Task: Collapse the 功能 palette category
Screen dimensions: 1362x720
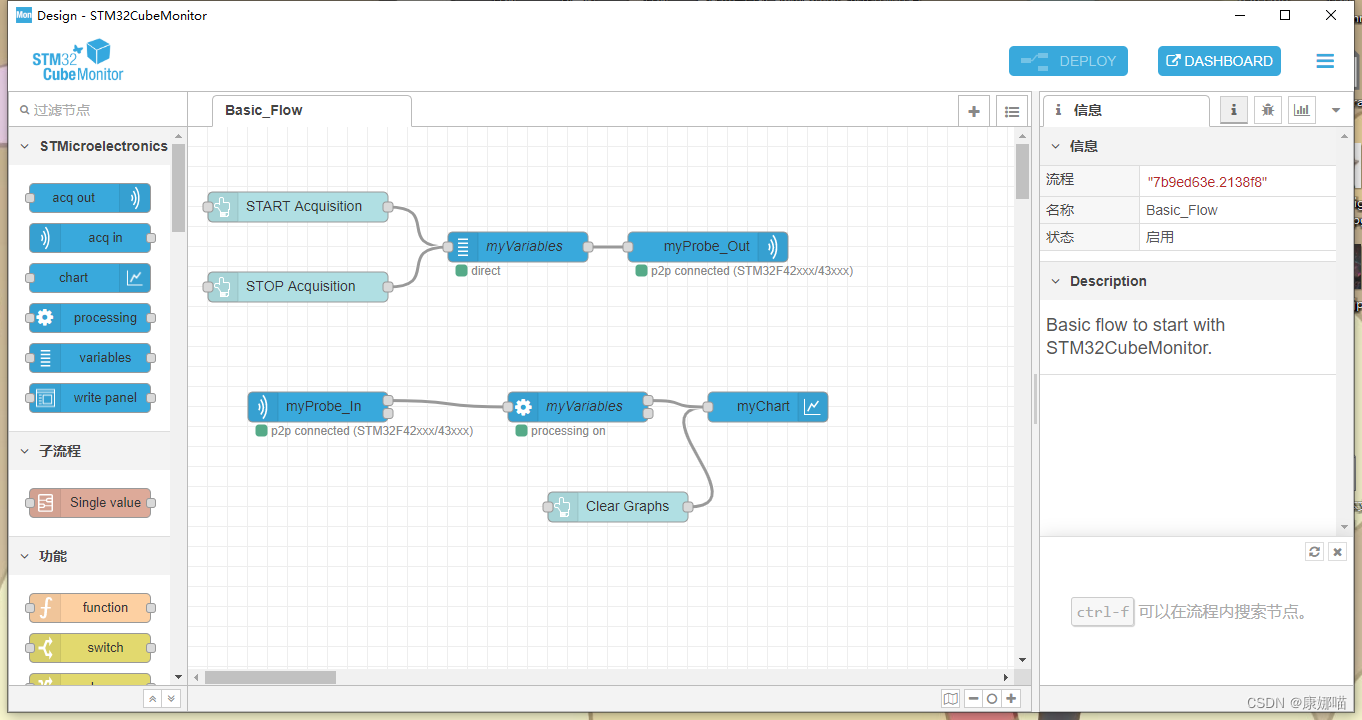Action: click(x=90, y=556)
